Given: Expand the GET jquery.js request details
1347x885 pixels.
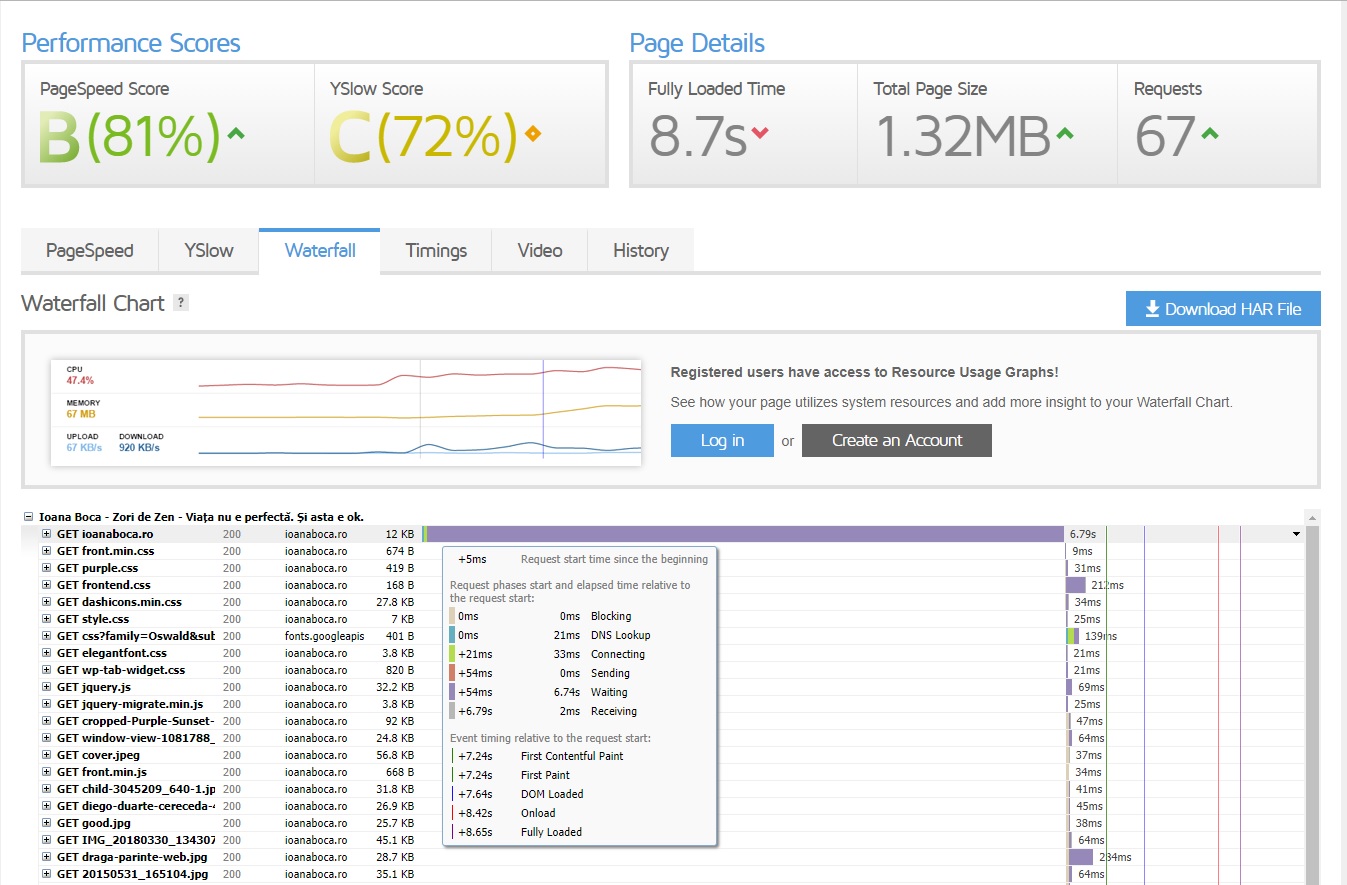Looking at the screenshot, I should click(46, 687).
